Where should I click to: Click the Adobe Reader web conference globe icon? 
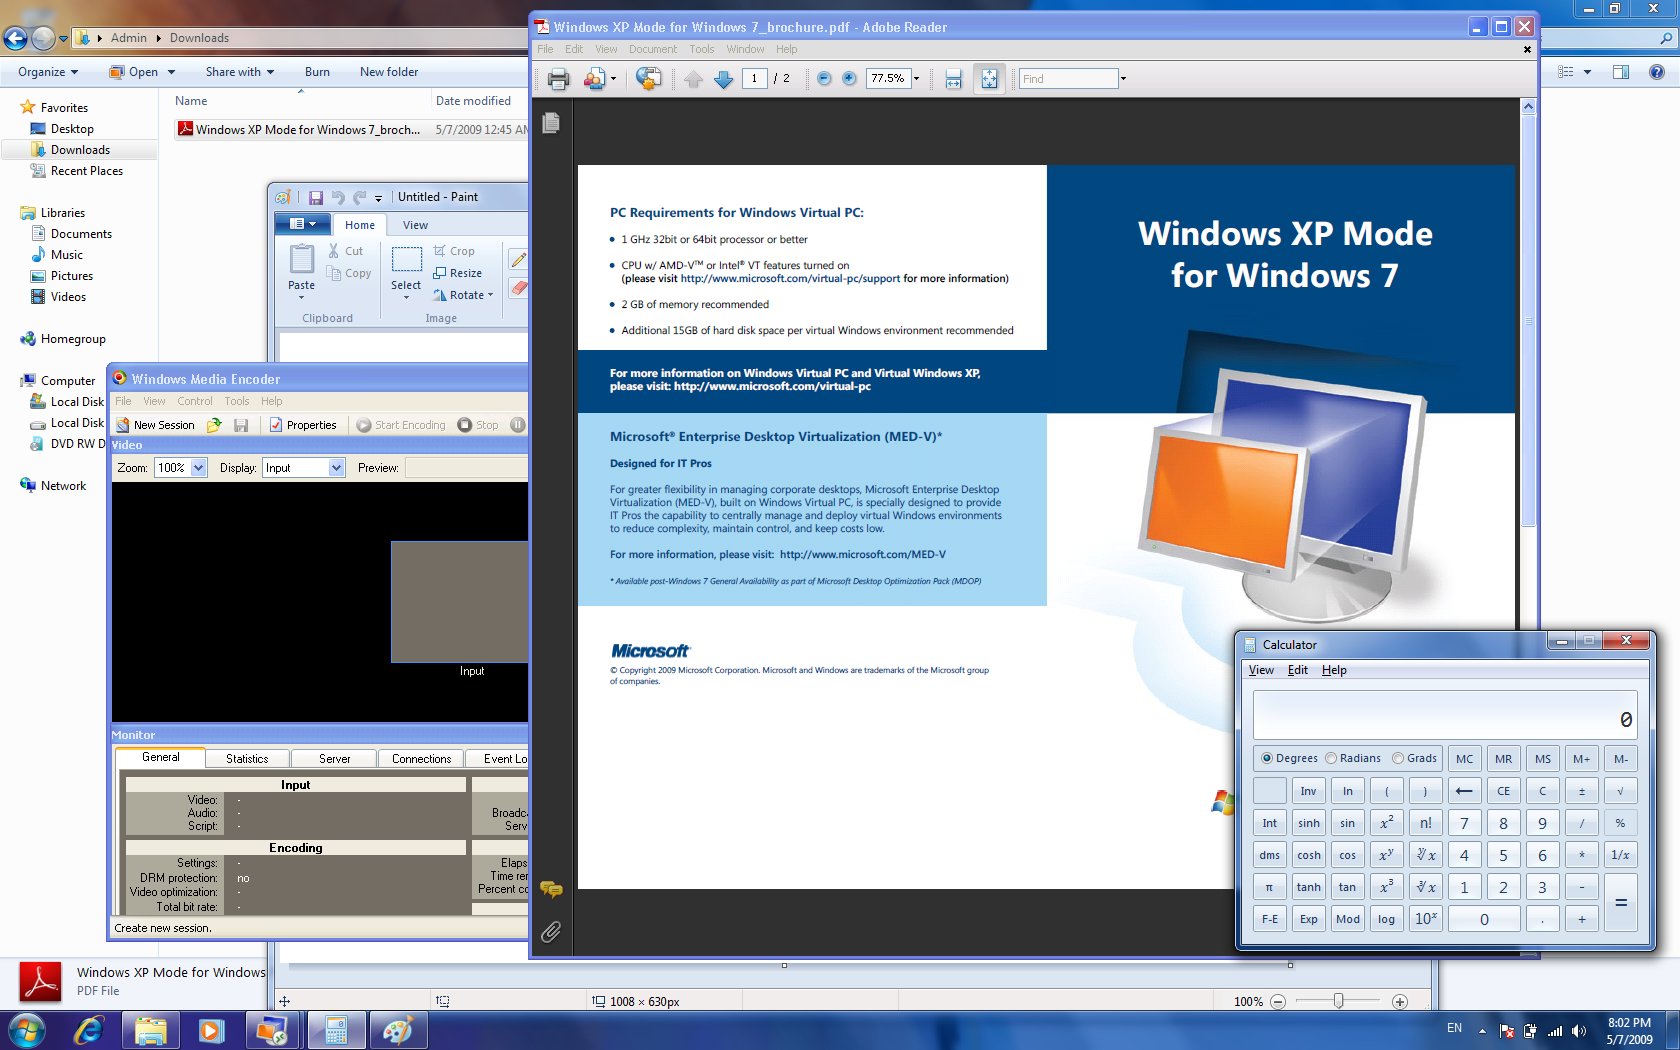point(648,79)
